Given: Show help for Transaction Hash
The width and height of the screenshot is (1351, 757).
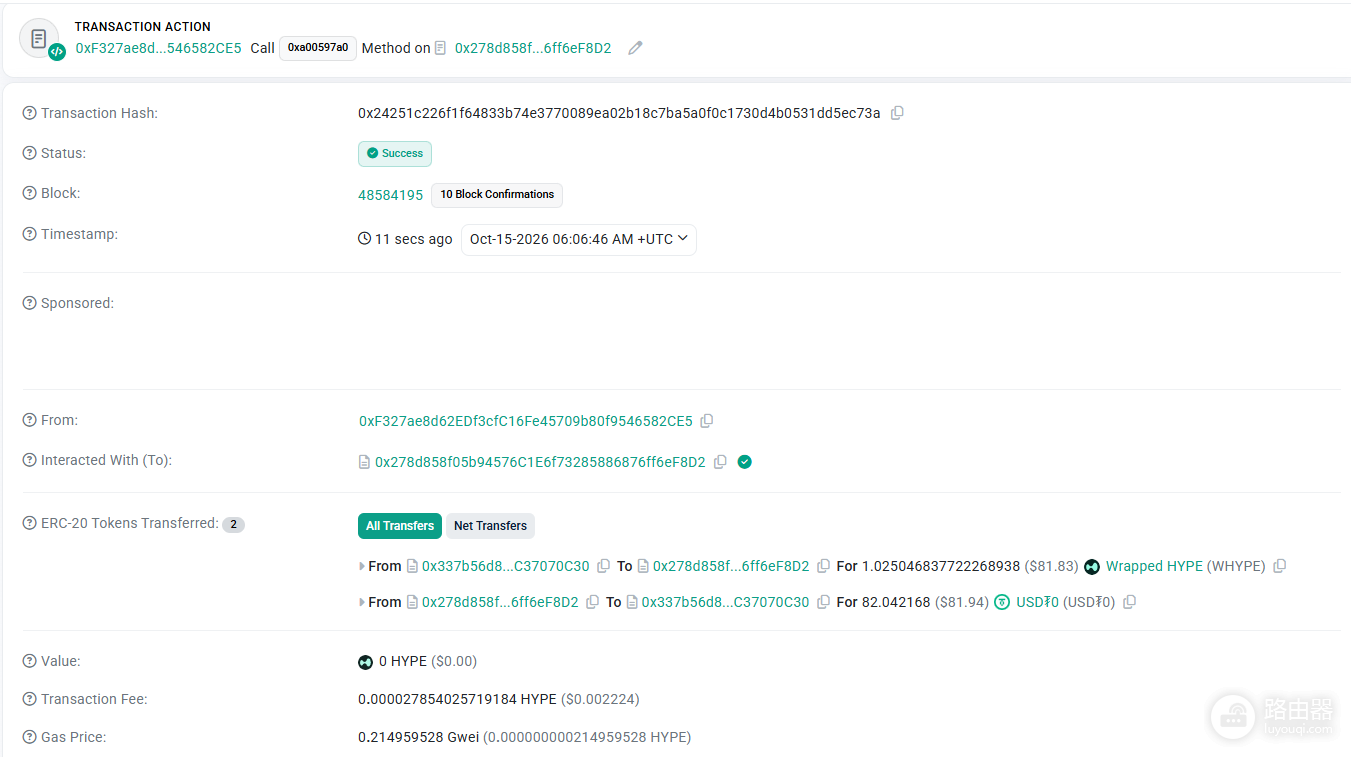Looking at the screenshot, I should (30, 113).
